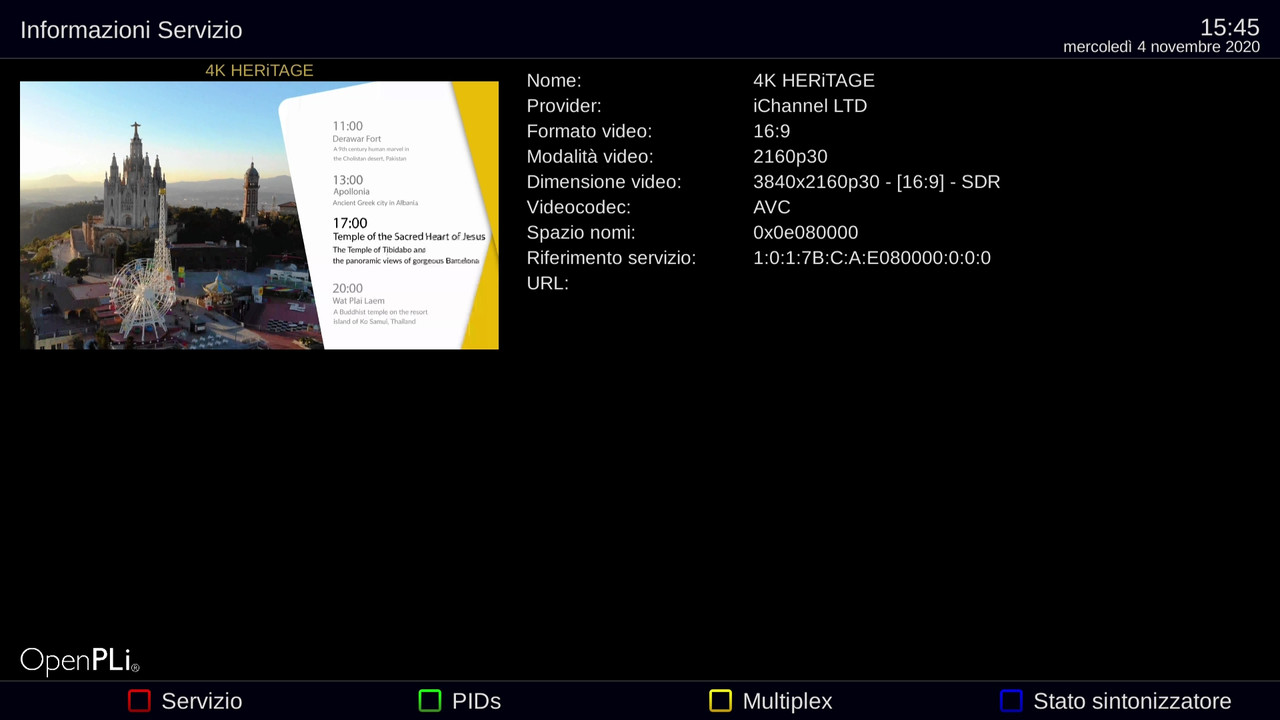Viewport: 1280px width, 720px height.
Task: Click the Formato video: label
Action: [x=589, y=131]
